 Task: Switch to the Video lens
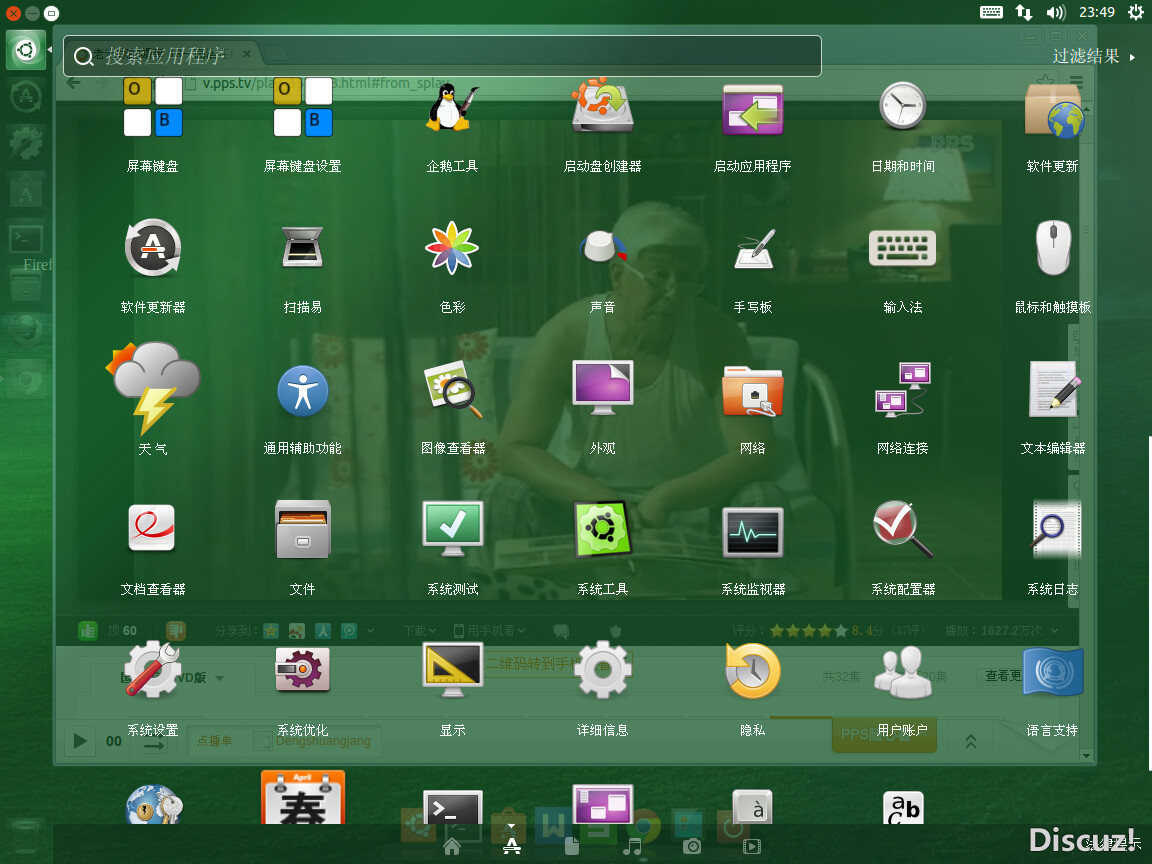tap(752, 847)
